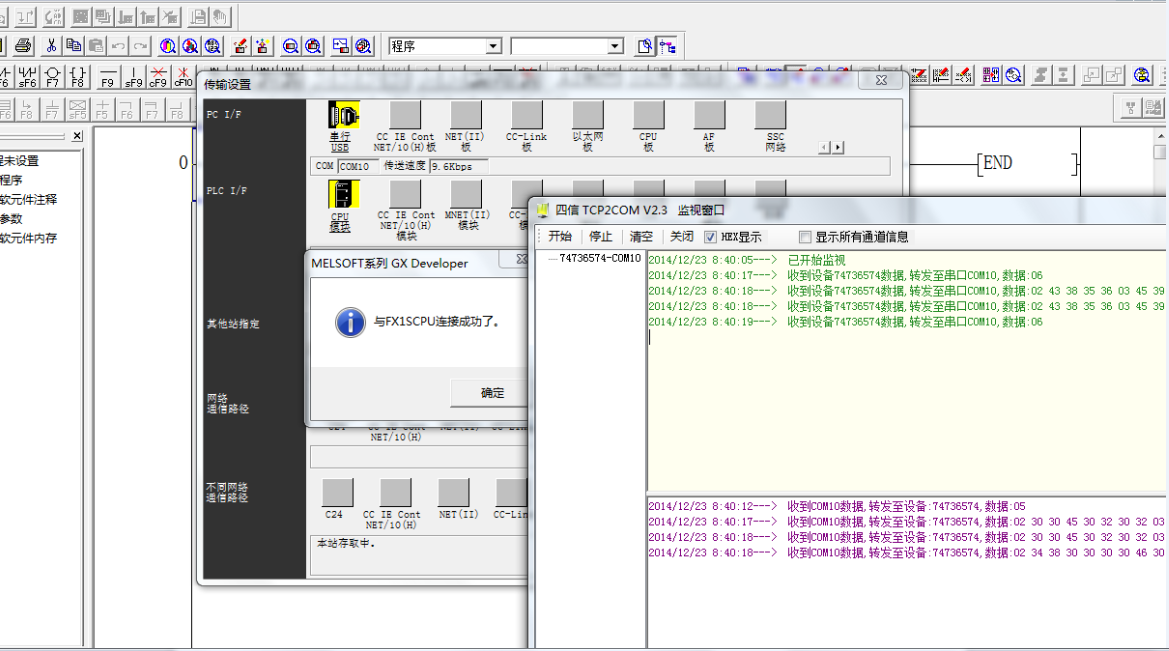Screen dimensions: 1169x651
Task: Insert normally open contact sF6
Action: click(28, 77)
